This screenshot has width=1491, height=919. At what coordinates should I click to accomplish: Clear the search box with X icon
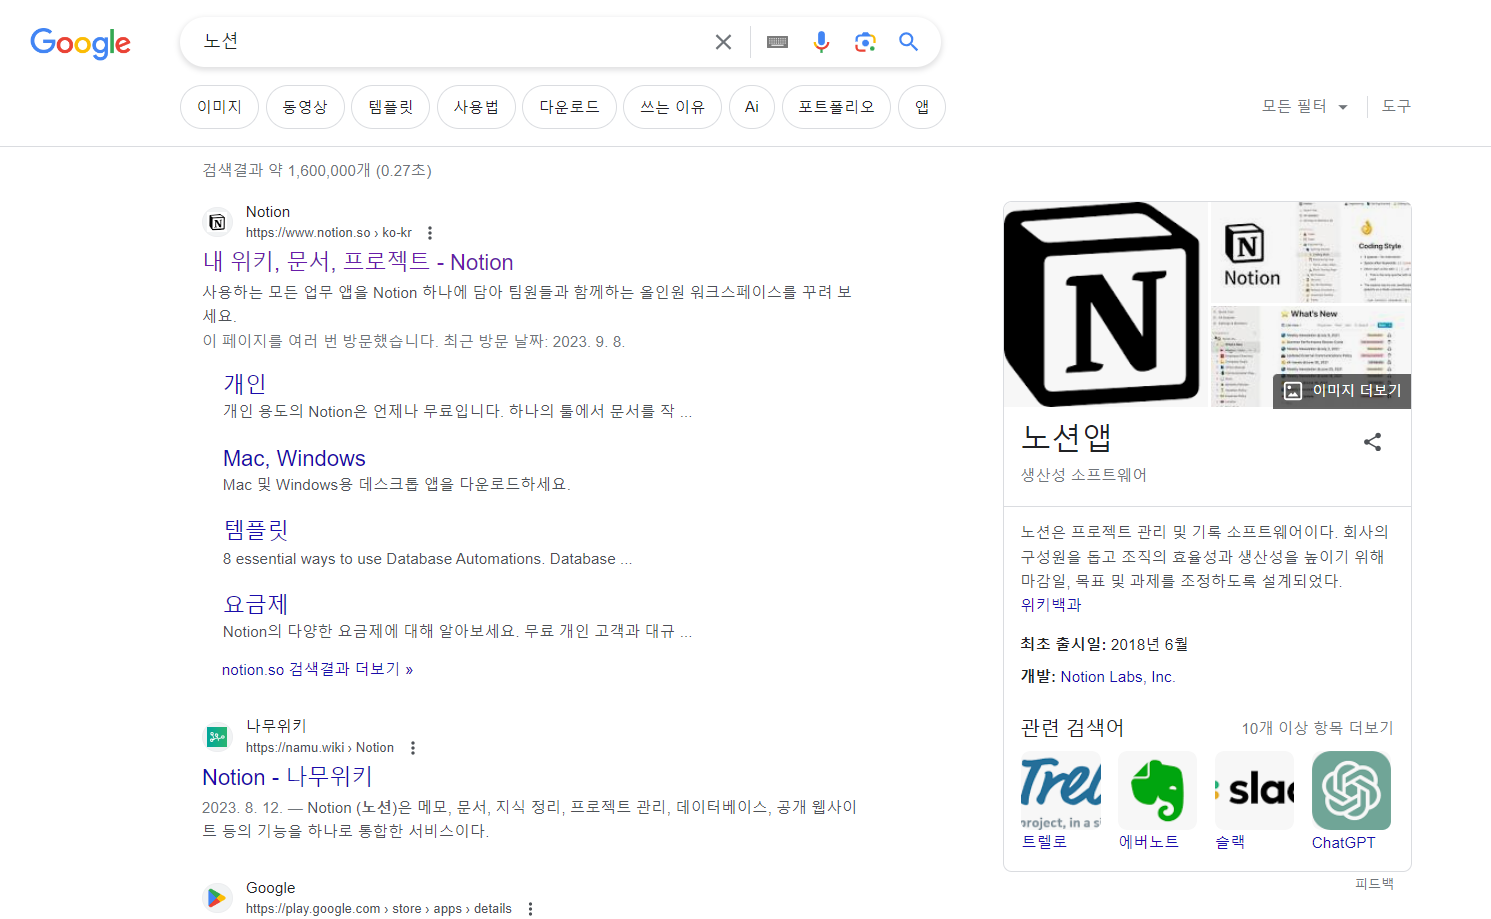tap(723, 42)
